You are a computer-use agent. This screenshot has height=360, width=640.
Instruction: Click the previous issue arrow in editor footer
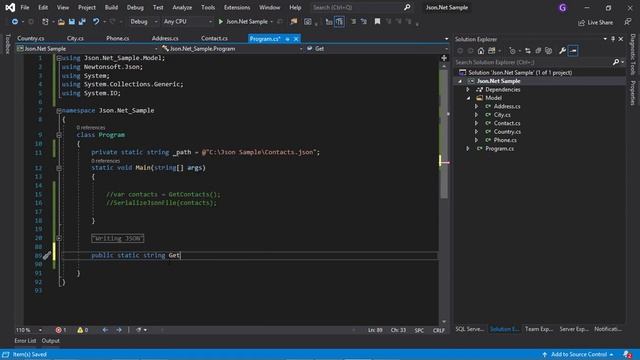(x=105, y=330)
